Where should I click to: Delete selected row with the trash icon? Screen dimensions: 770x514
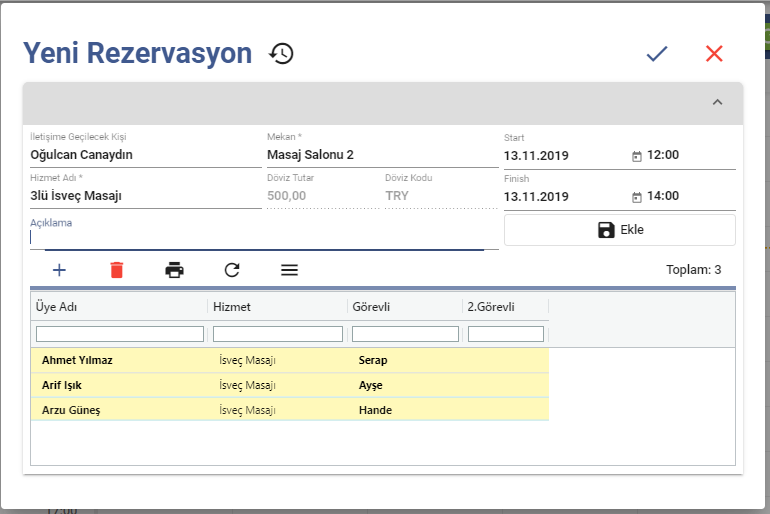coord(117,270)
